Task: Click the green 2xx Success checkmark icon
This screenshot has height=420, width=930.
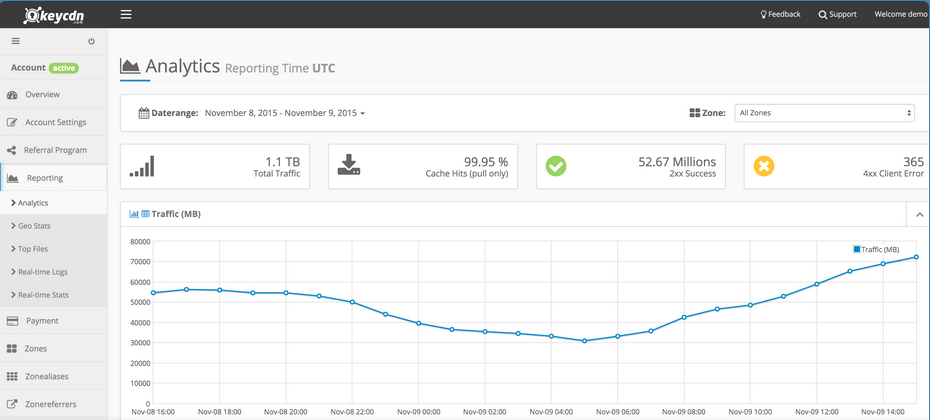Action: pyautogui.click(x=556, y=166)
